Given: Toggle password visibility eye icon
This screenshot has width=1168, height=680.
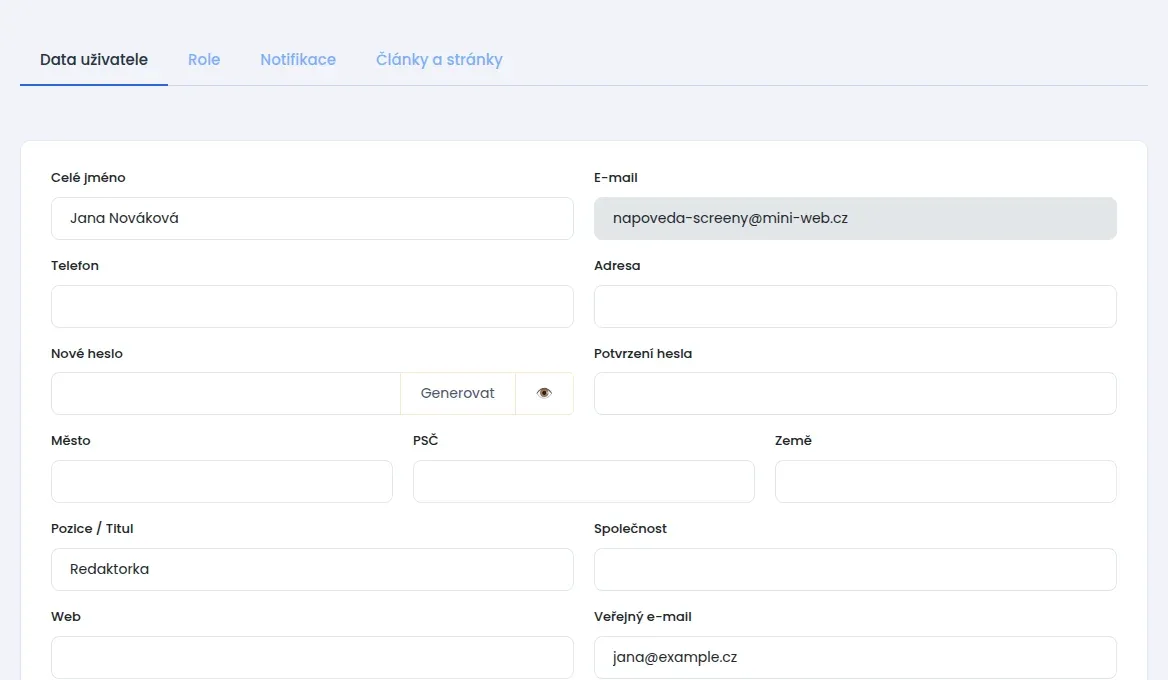Looking at the screenshot, I should click(x=545, y=393).
